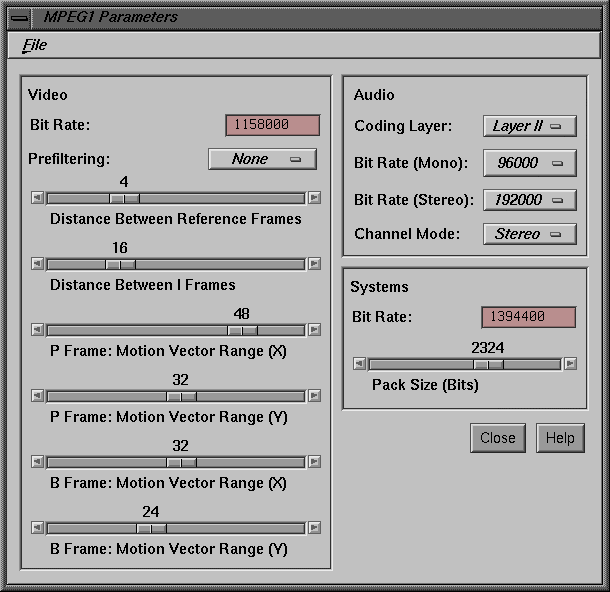
Task: Click the Systems panel heading
Action: tap(379, 287)
